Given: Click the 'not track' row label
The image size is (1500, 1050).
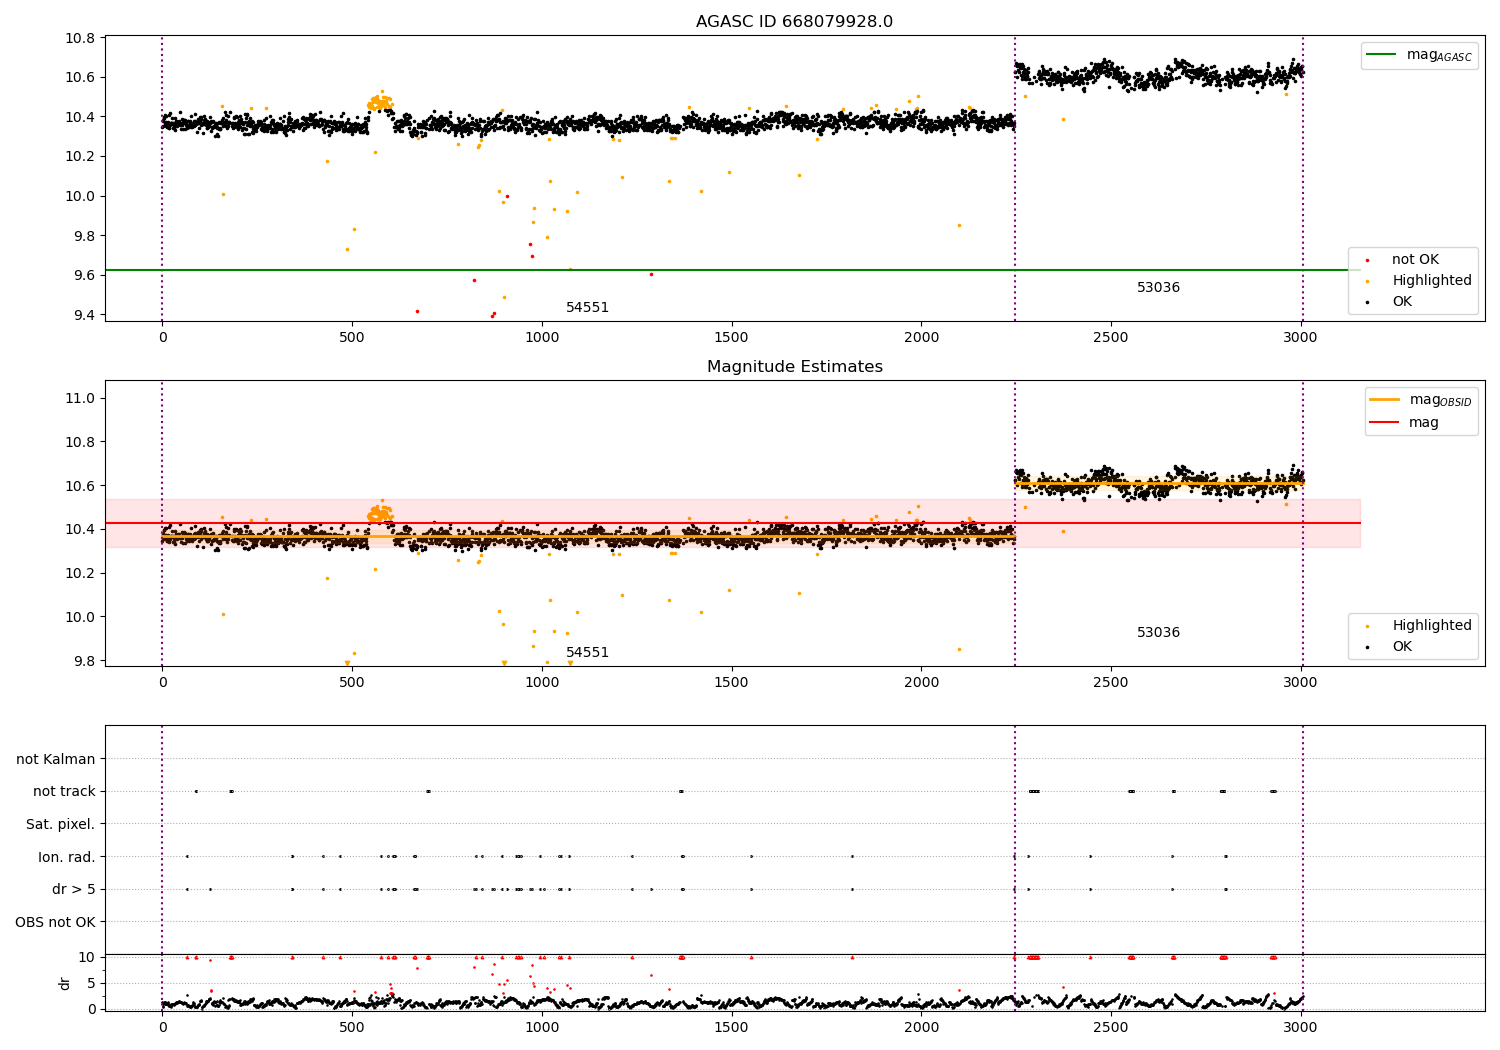Looking at the screenshot, I should click(x=64, y=792).
